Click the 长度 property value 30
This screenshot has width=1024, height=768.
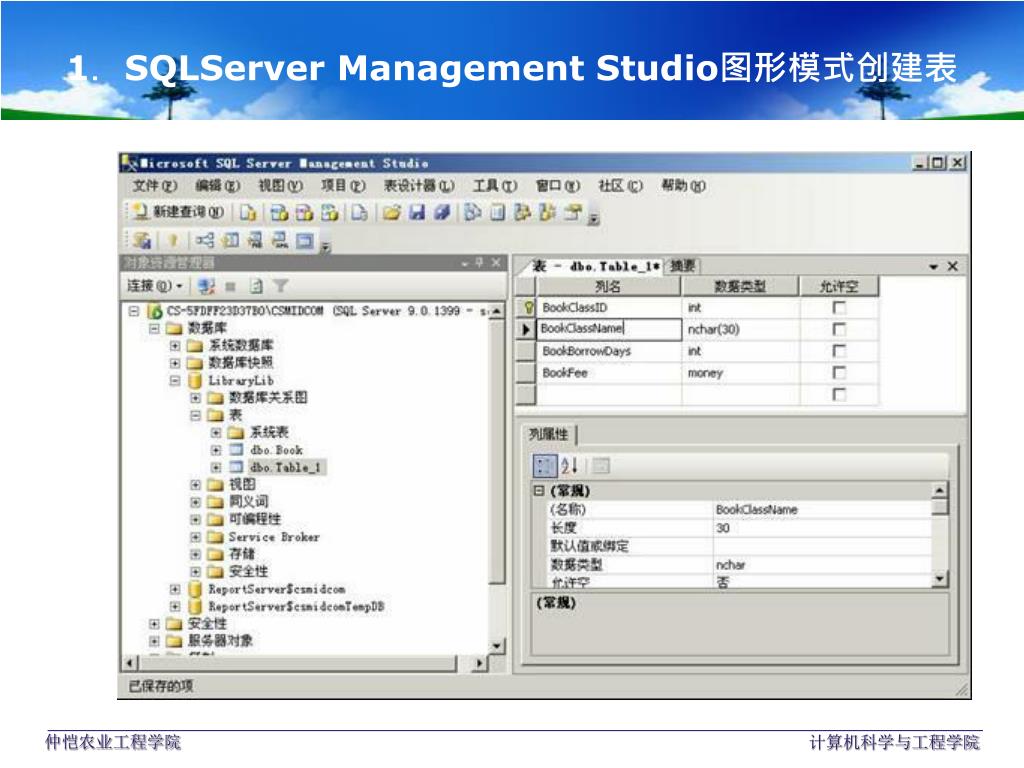tap(823, 528)
